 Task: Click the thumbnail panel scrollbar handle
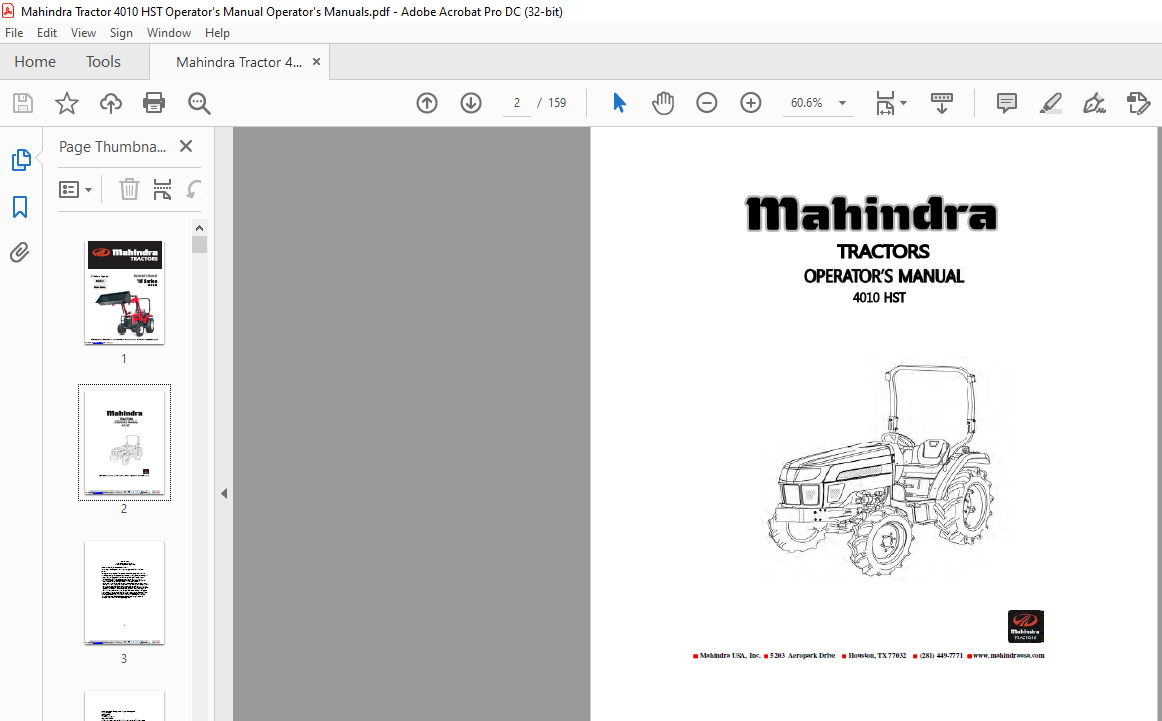pyautogui.click(x=199, y=245)
